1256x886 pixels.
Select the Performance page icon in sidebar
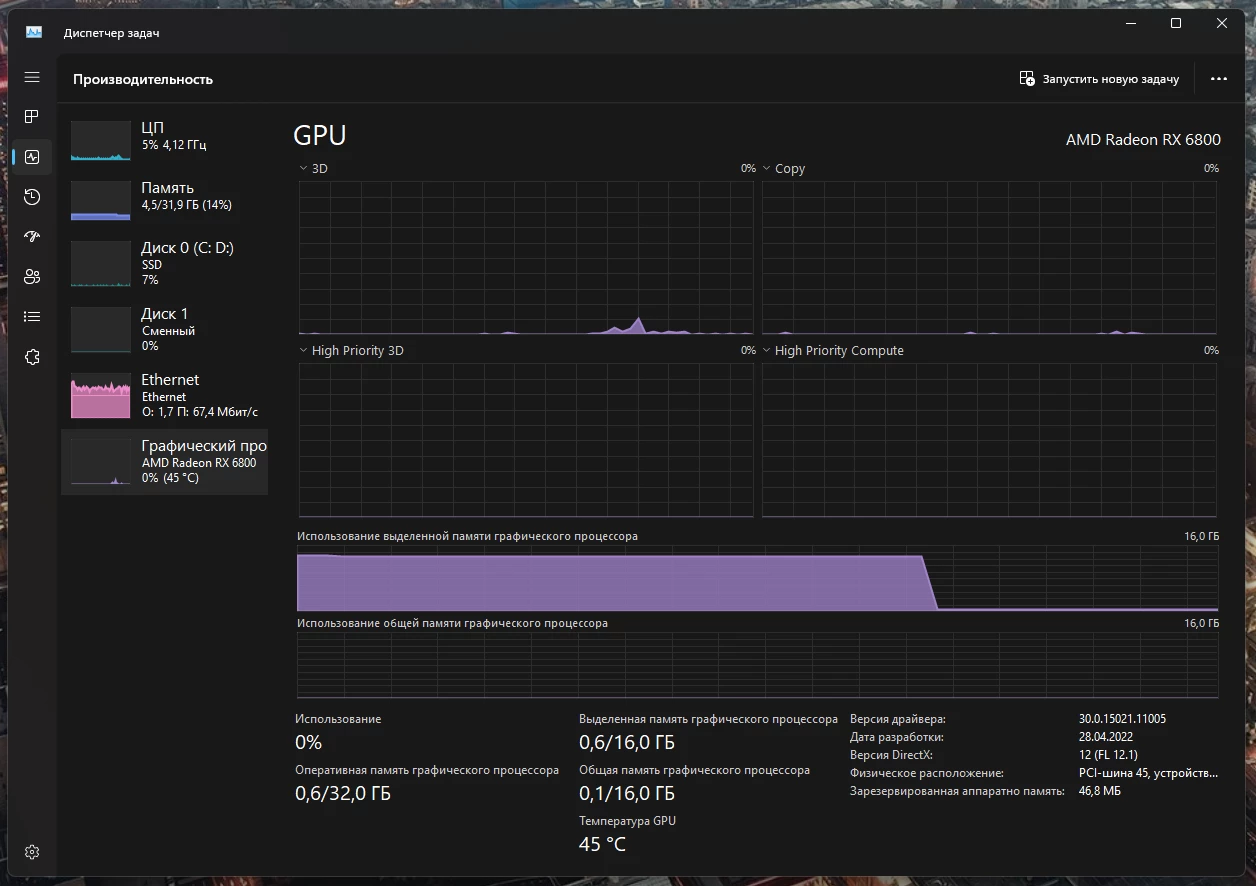coord(32,157)
